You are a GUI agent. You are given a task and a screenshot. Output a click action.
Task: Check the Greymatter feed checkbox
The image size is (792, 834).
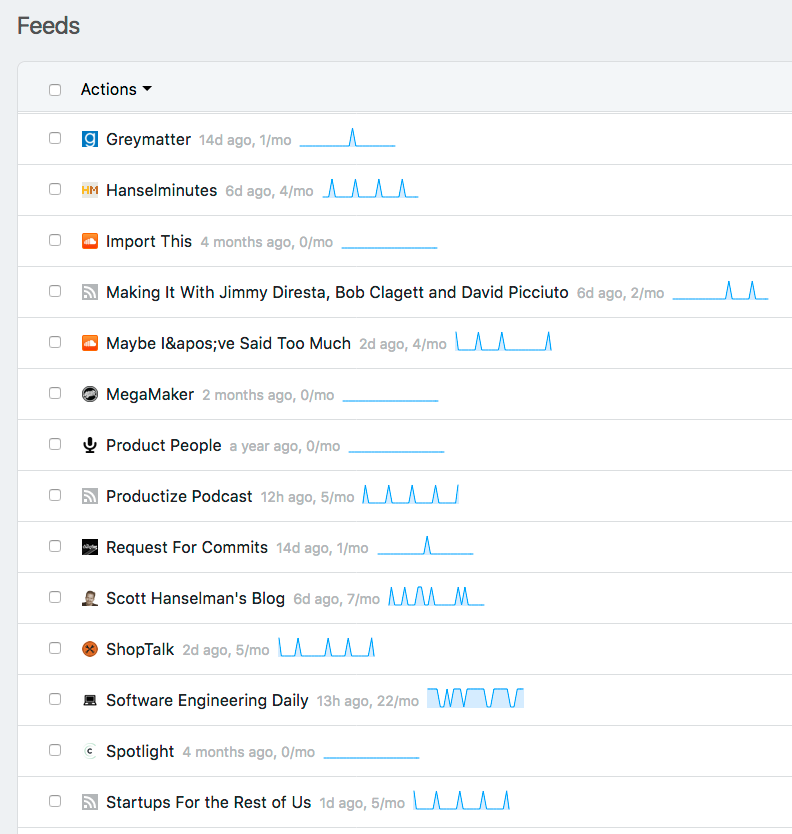[x=55, y=138]
